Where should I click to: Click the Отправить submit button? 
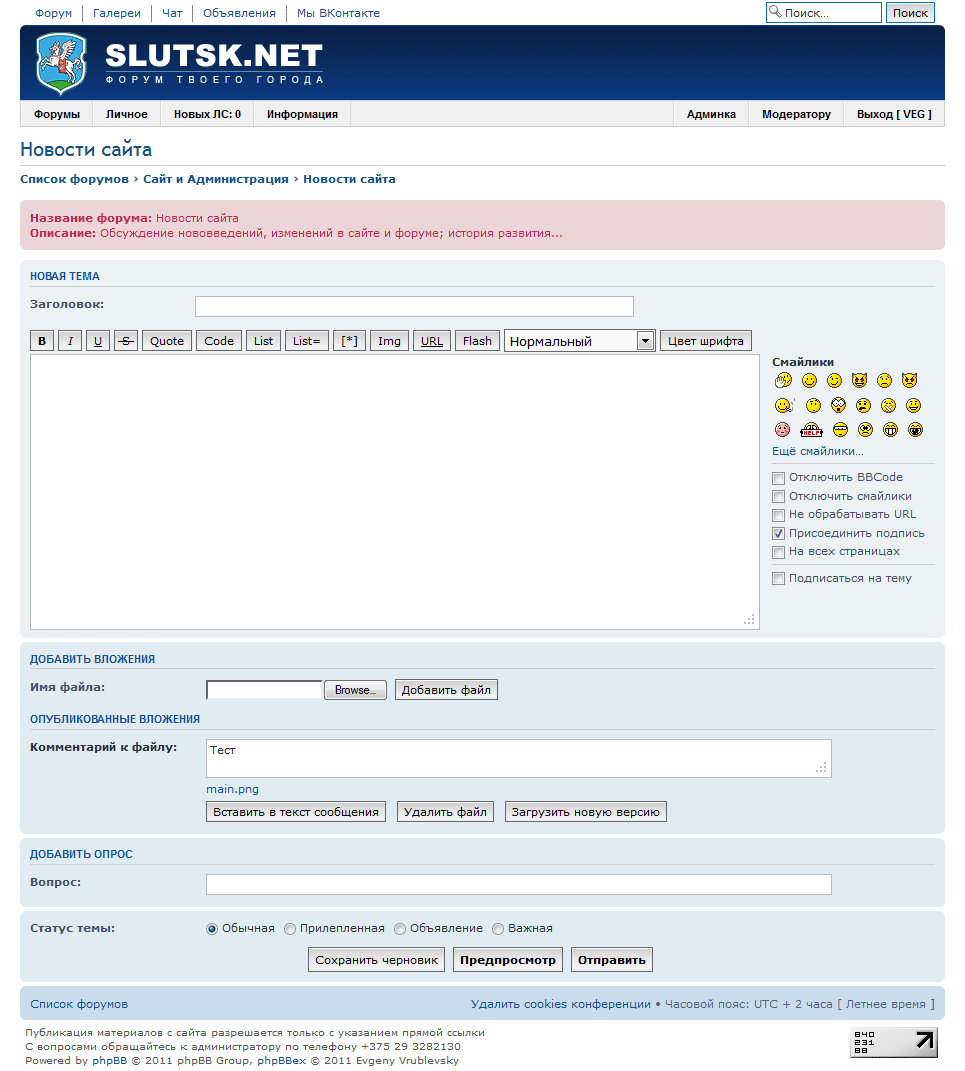click(x=611, y=960)
